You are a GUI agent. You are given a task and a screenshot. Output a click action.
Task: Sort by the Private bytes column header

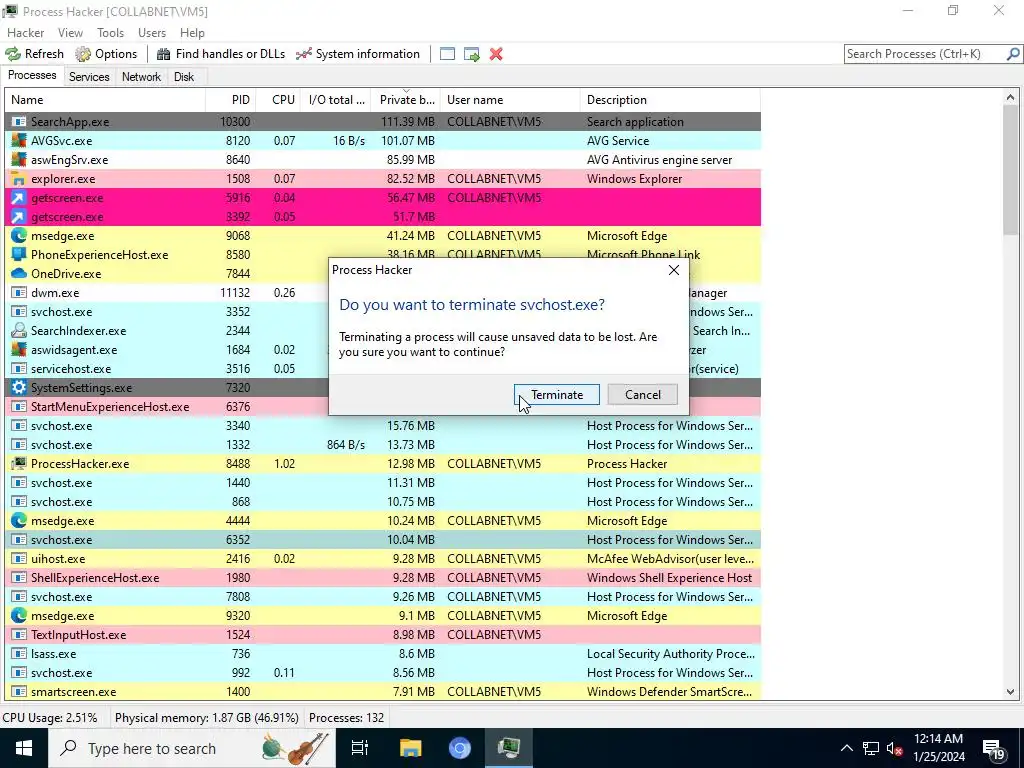tap(406, 100)
